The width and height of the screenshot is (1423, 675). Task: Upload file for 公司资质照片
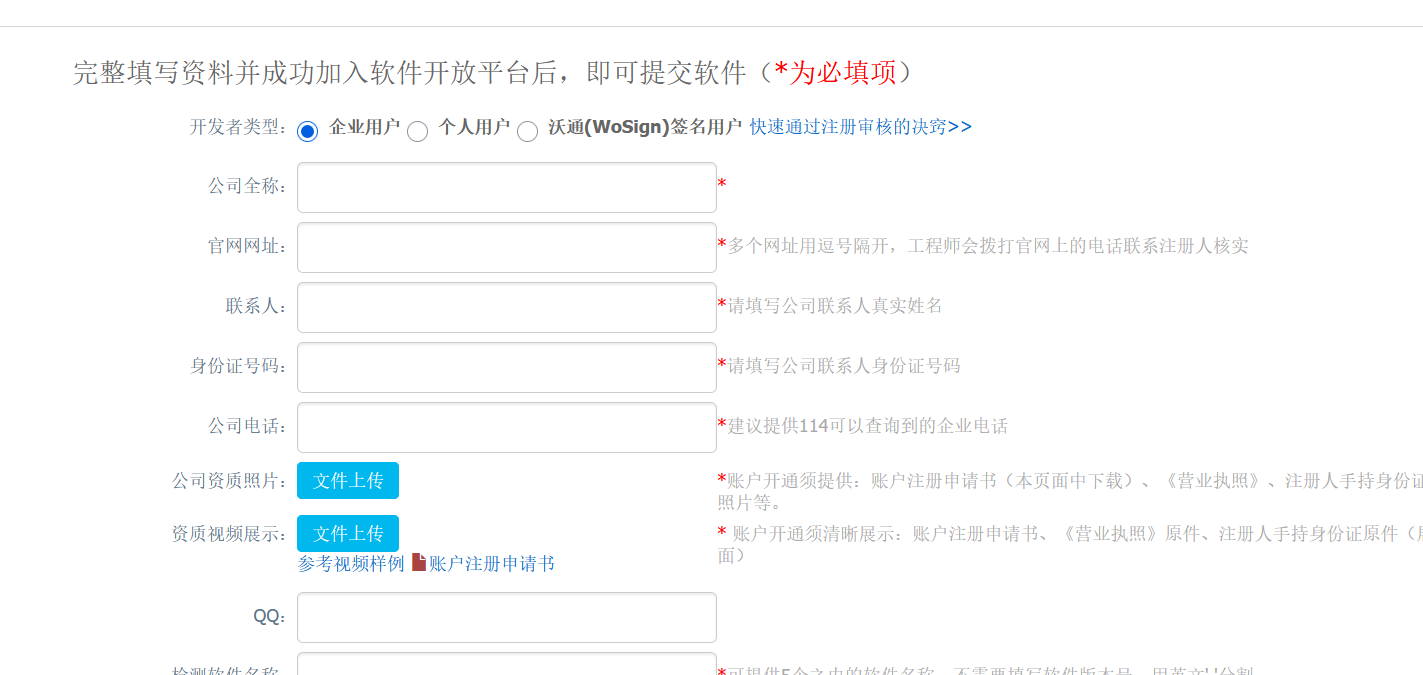coord(348,480)
